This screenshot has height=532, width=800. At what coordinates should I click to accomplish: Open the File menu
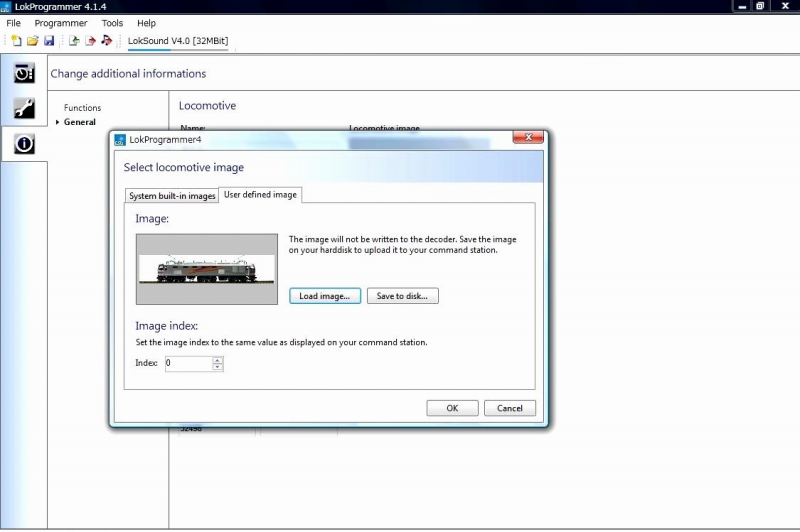pos(13,23)
